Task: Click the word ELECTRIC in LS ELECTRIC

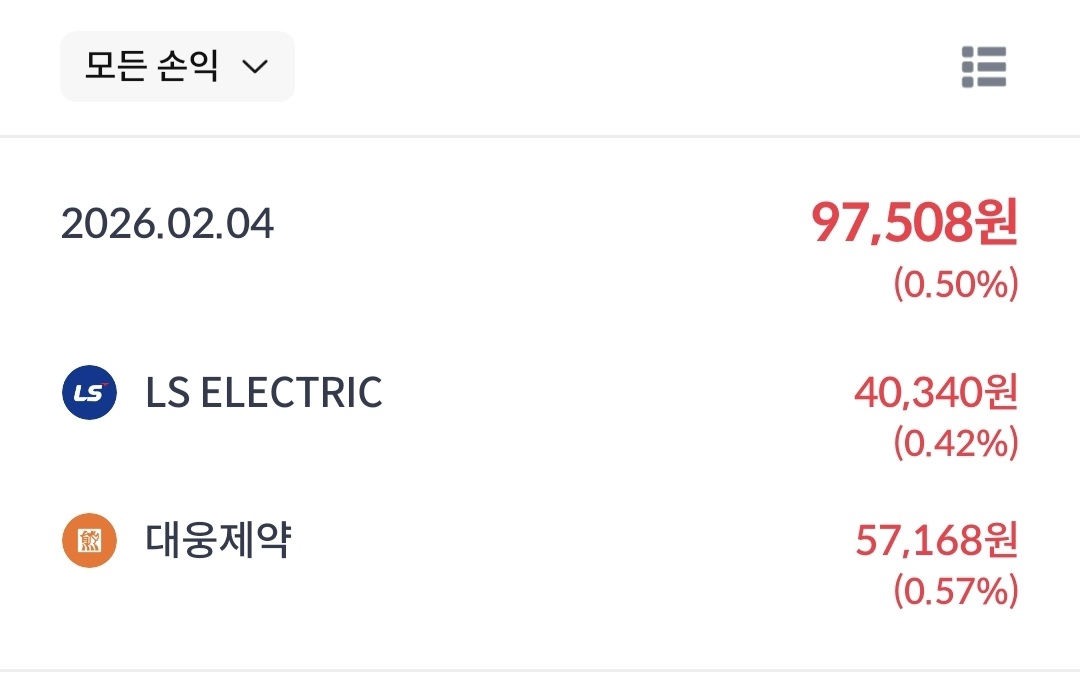Action: click(x=292, y=393)
